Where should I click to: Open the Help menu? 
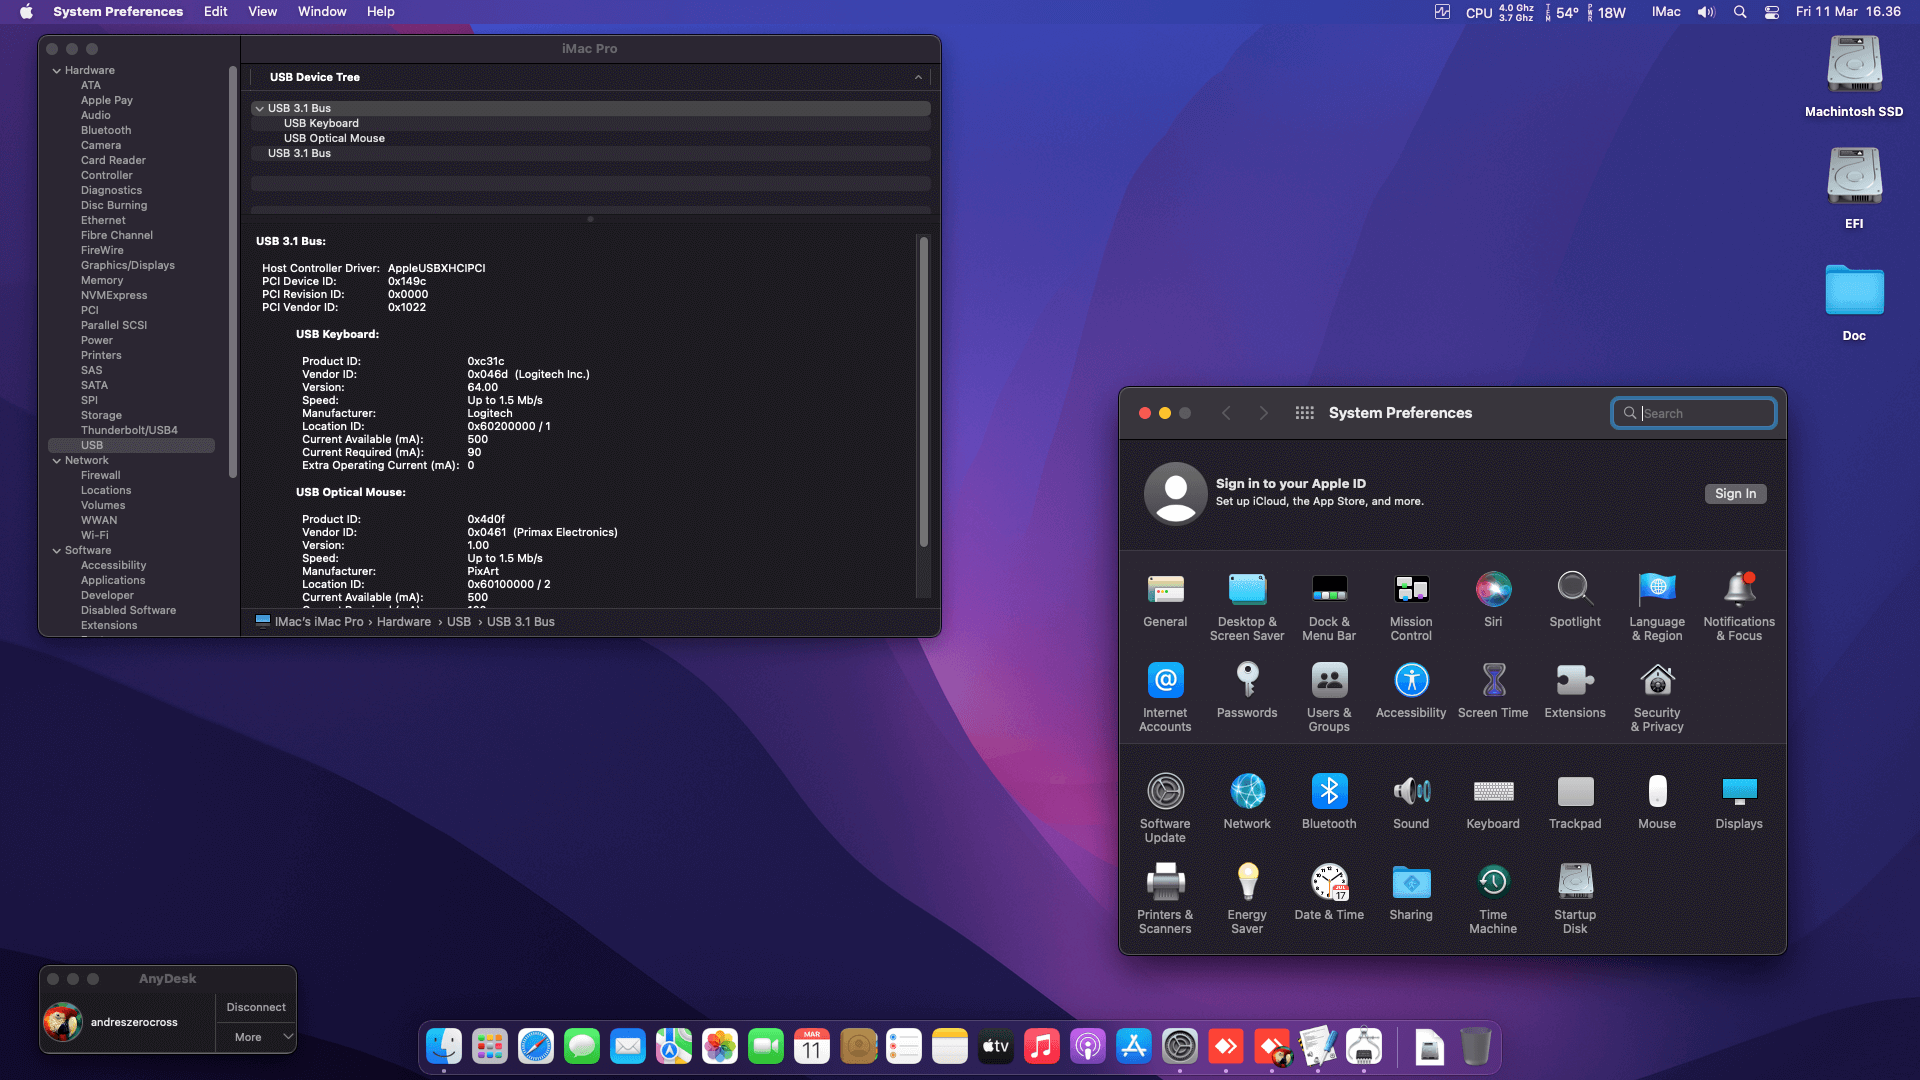pyautogui.click(x=380, y=12)
